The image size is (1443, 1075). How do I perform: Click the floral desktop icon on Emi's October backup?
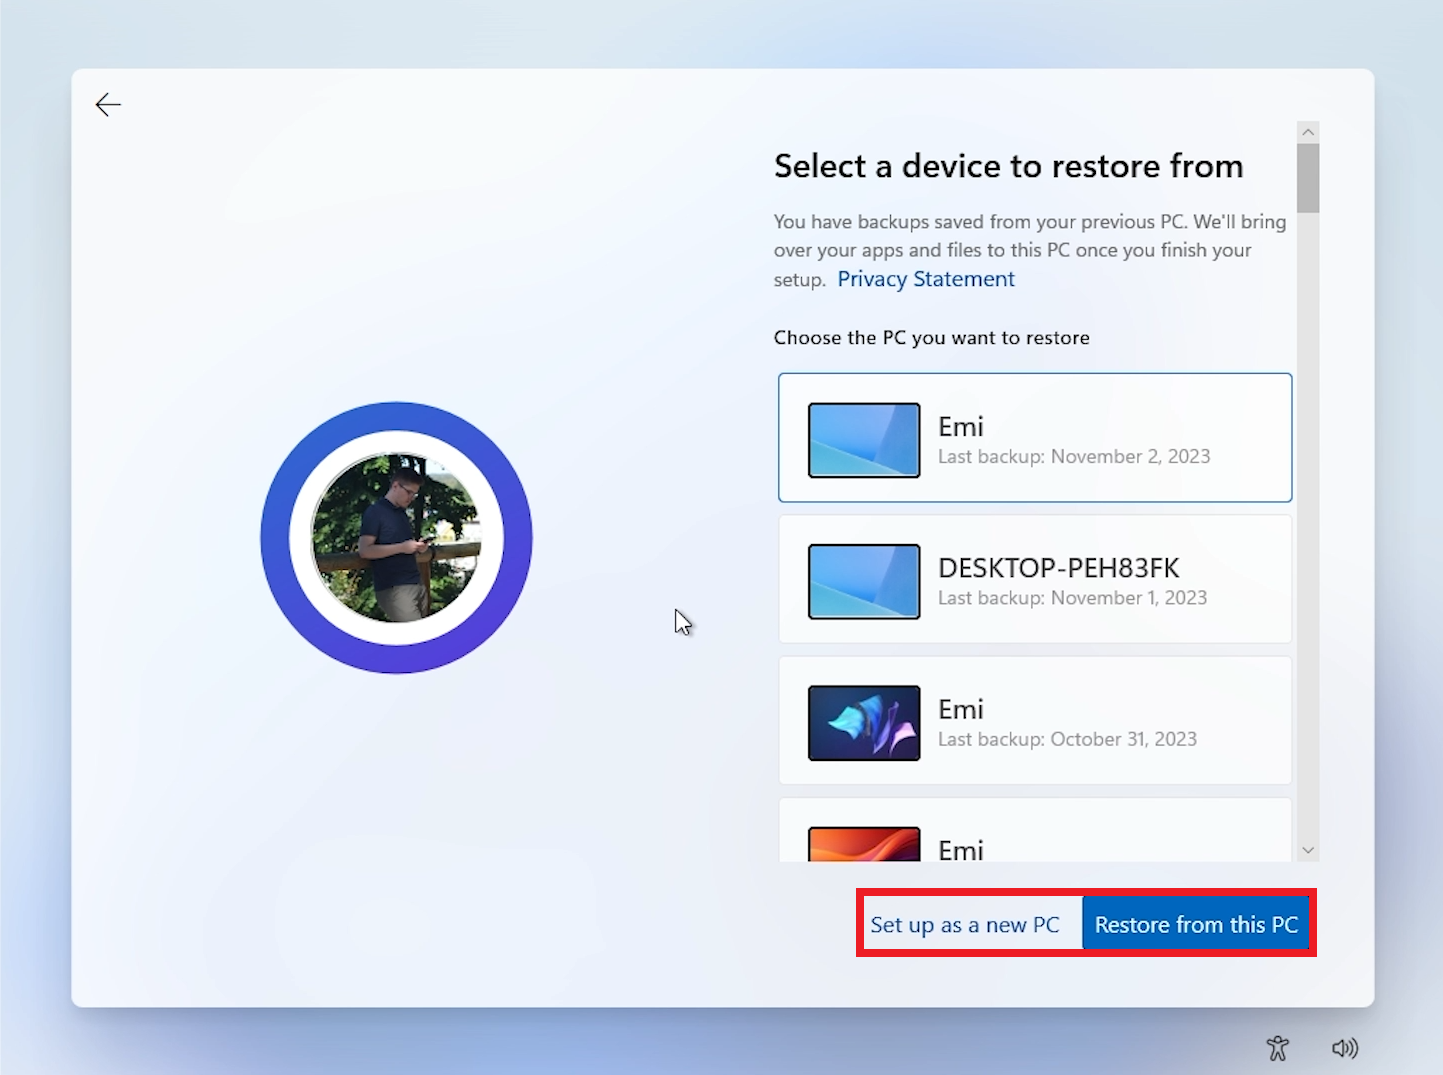pyautogui.click(x=863, y=722)
